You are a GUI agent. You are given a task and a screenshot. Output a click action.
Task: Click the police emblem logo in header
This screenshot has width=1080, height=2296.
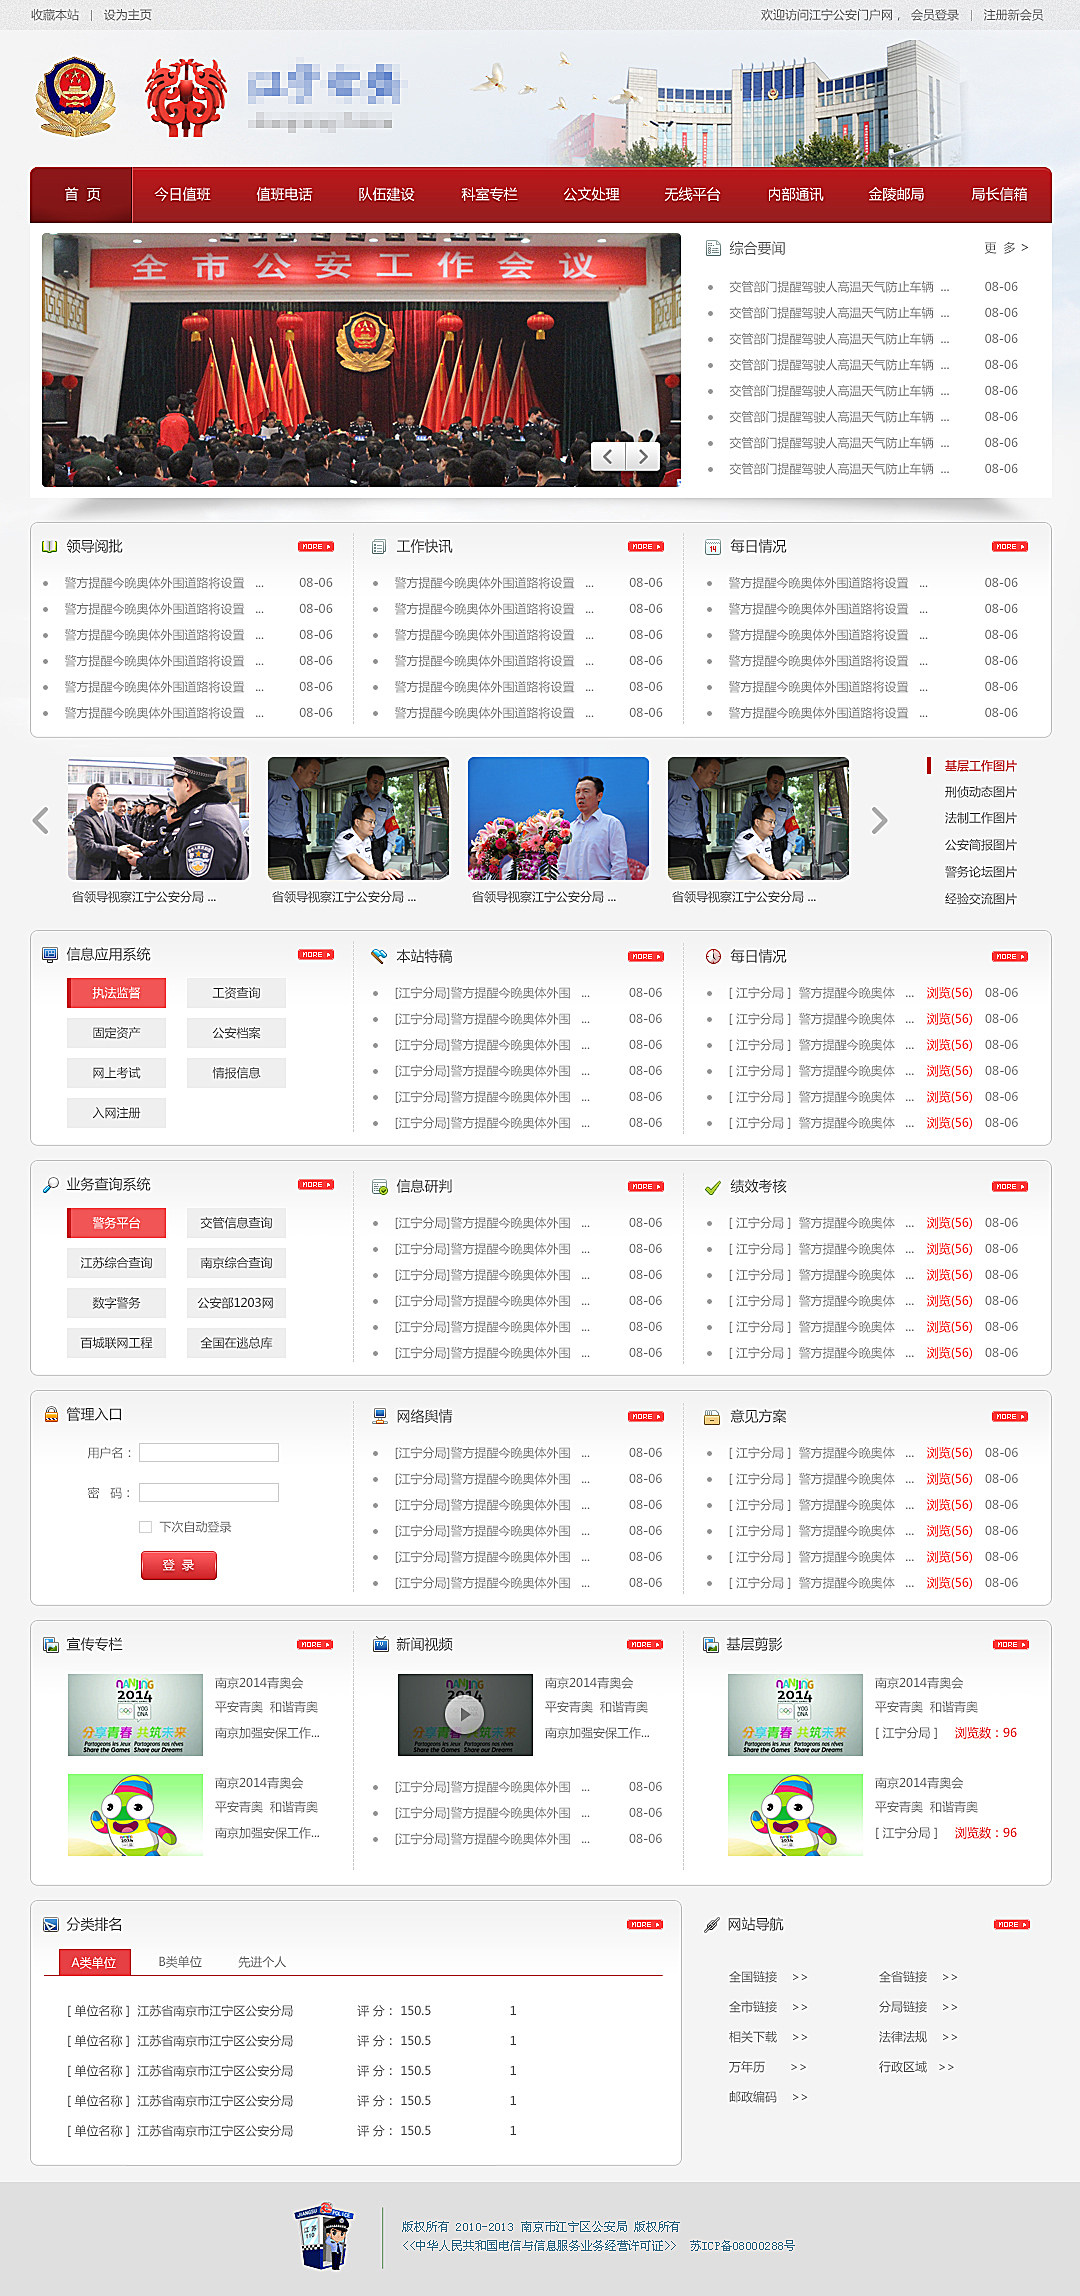click(x=76, y=97)
